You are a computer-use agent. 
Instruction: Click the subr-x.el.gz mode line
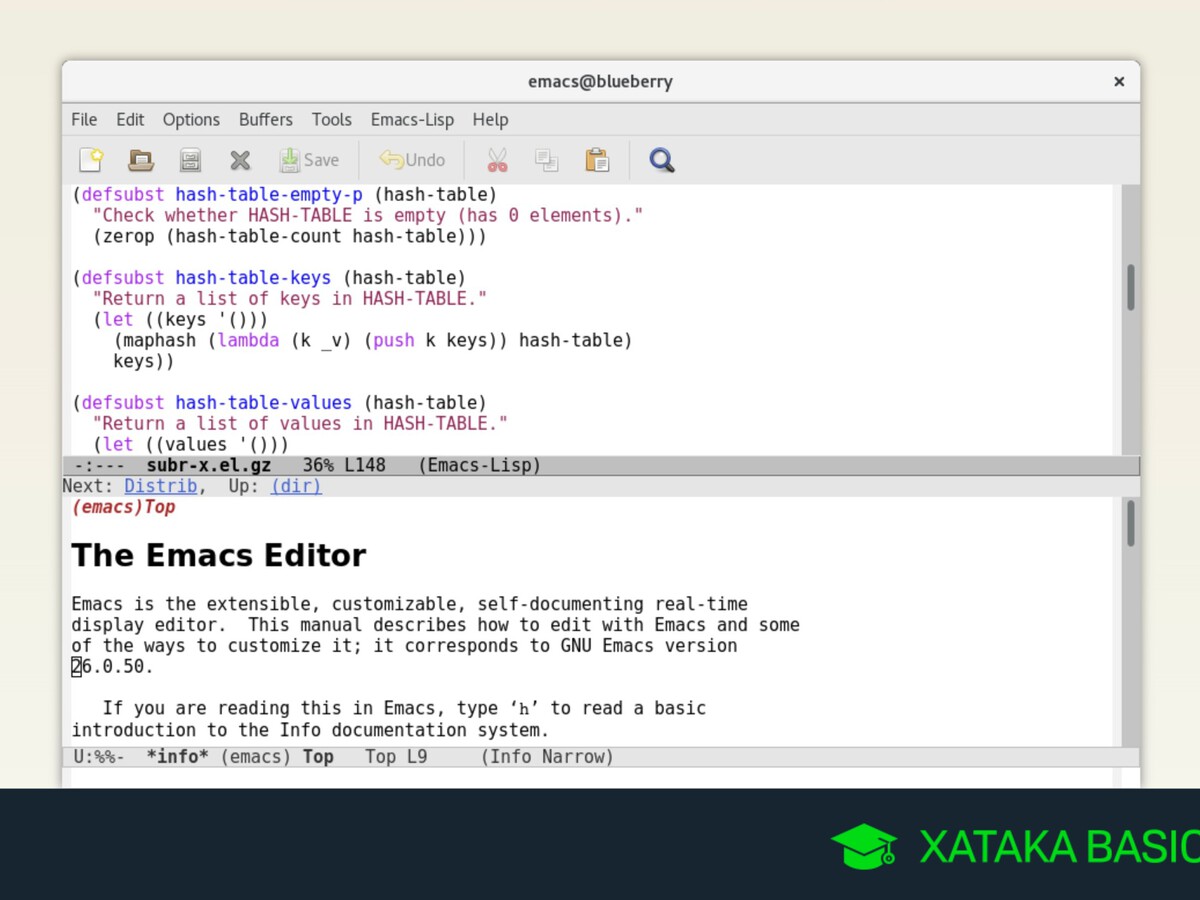coord(600,465)
